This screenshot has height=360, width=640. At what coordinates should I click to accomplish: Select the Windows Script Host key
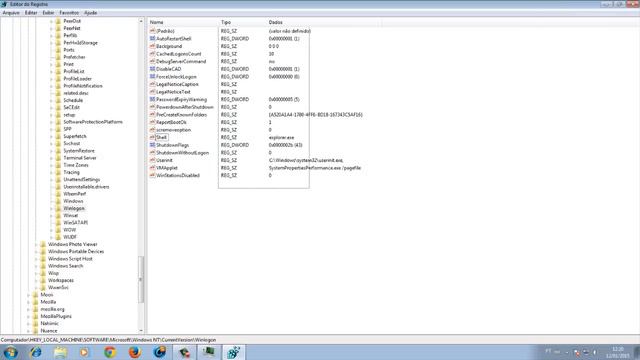coord(70,258)
